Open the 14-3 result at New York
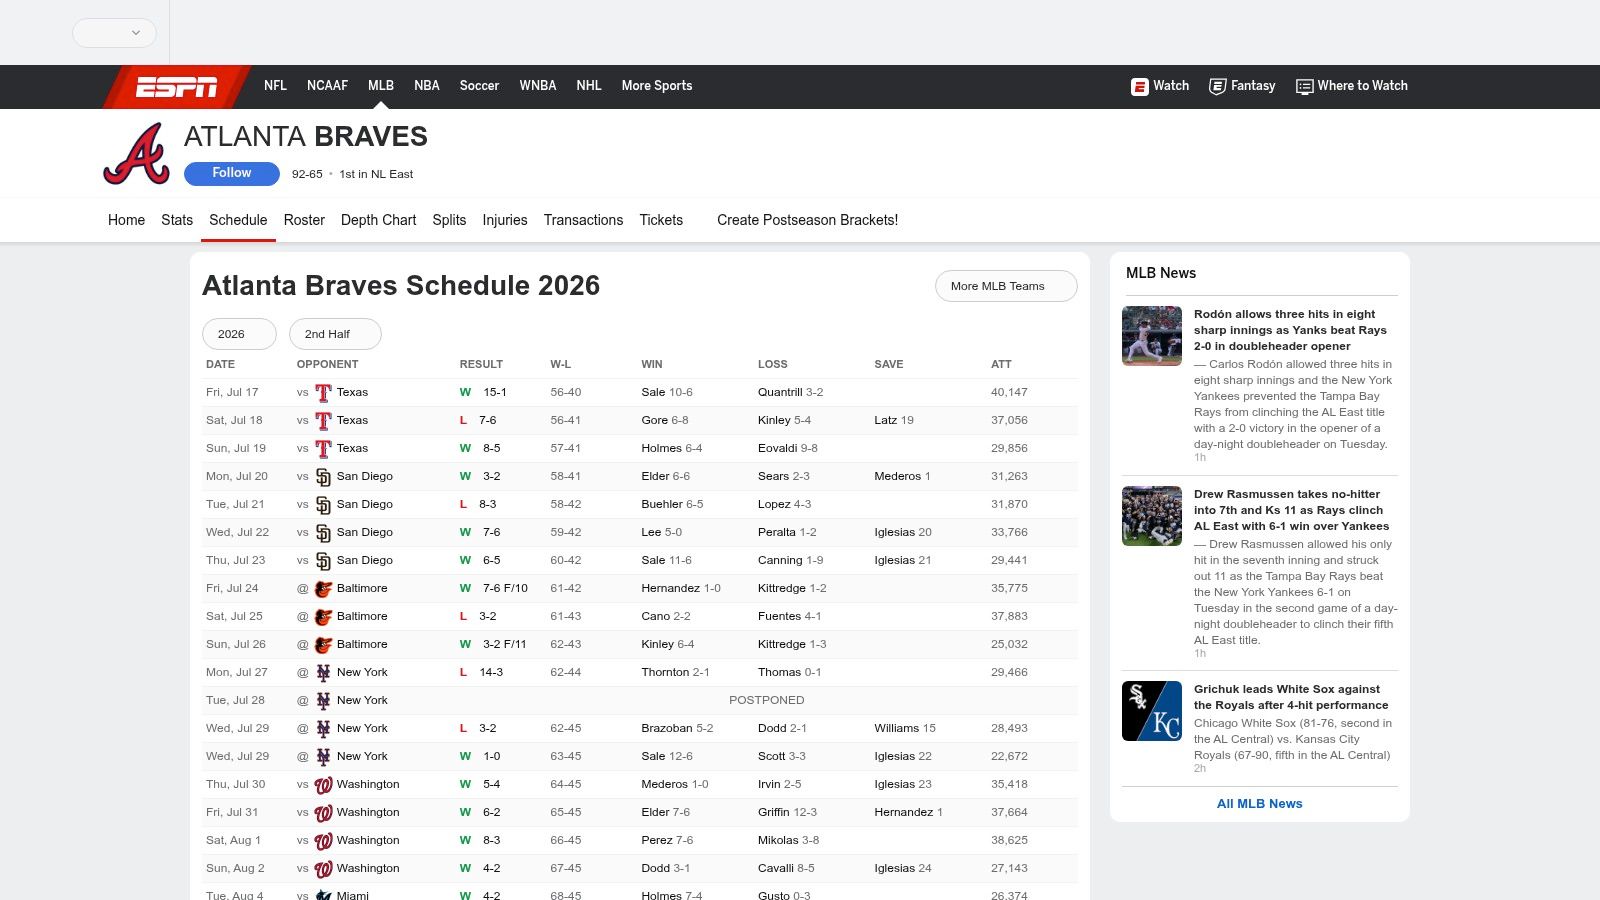The height and width of the screenshot is (900, 1600). tap(491, 673)
